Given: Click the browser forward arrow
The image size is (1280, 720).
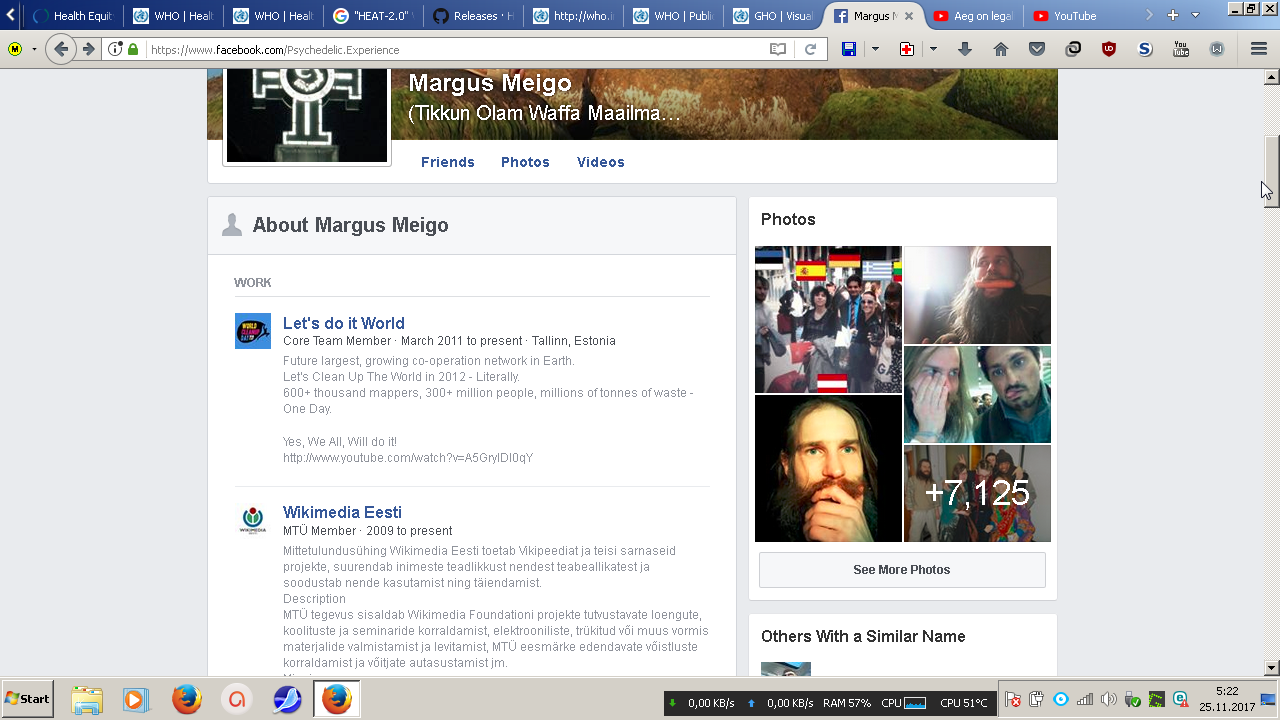Looking at the screenshot, I should (89, 49).
